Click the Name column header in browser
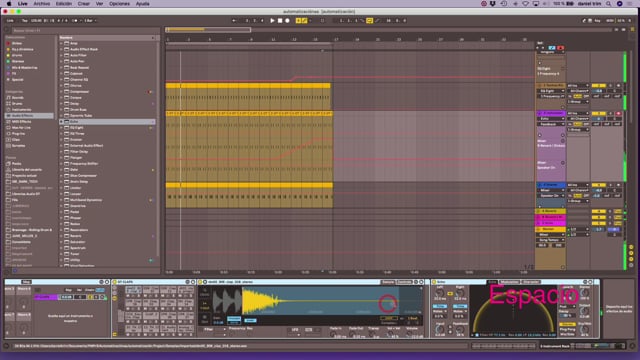 coord(107,38)
